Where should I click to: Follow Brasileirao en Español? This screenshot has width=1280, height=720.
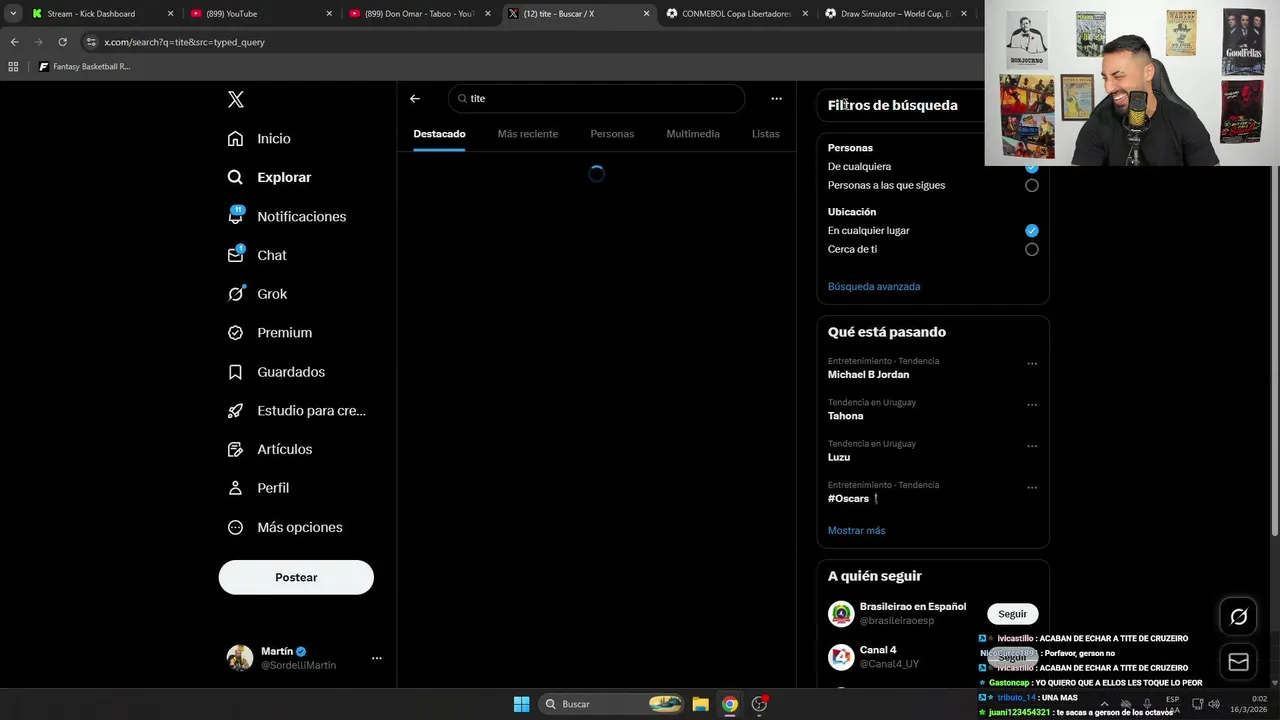pyautogui.click(x=1012, y=614)
